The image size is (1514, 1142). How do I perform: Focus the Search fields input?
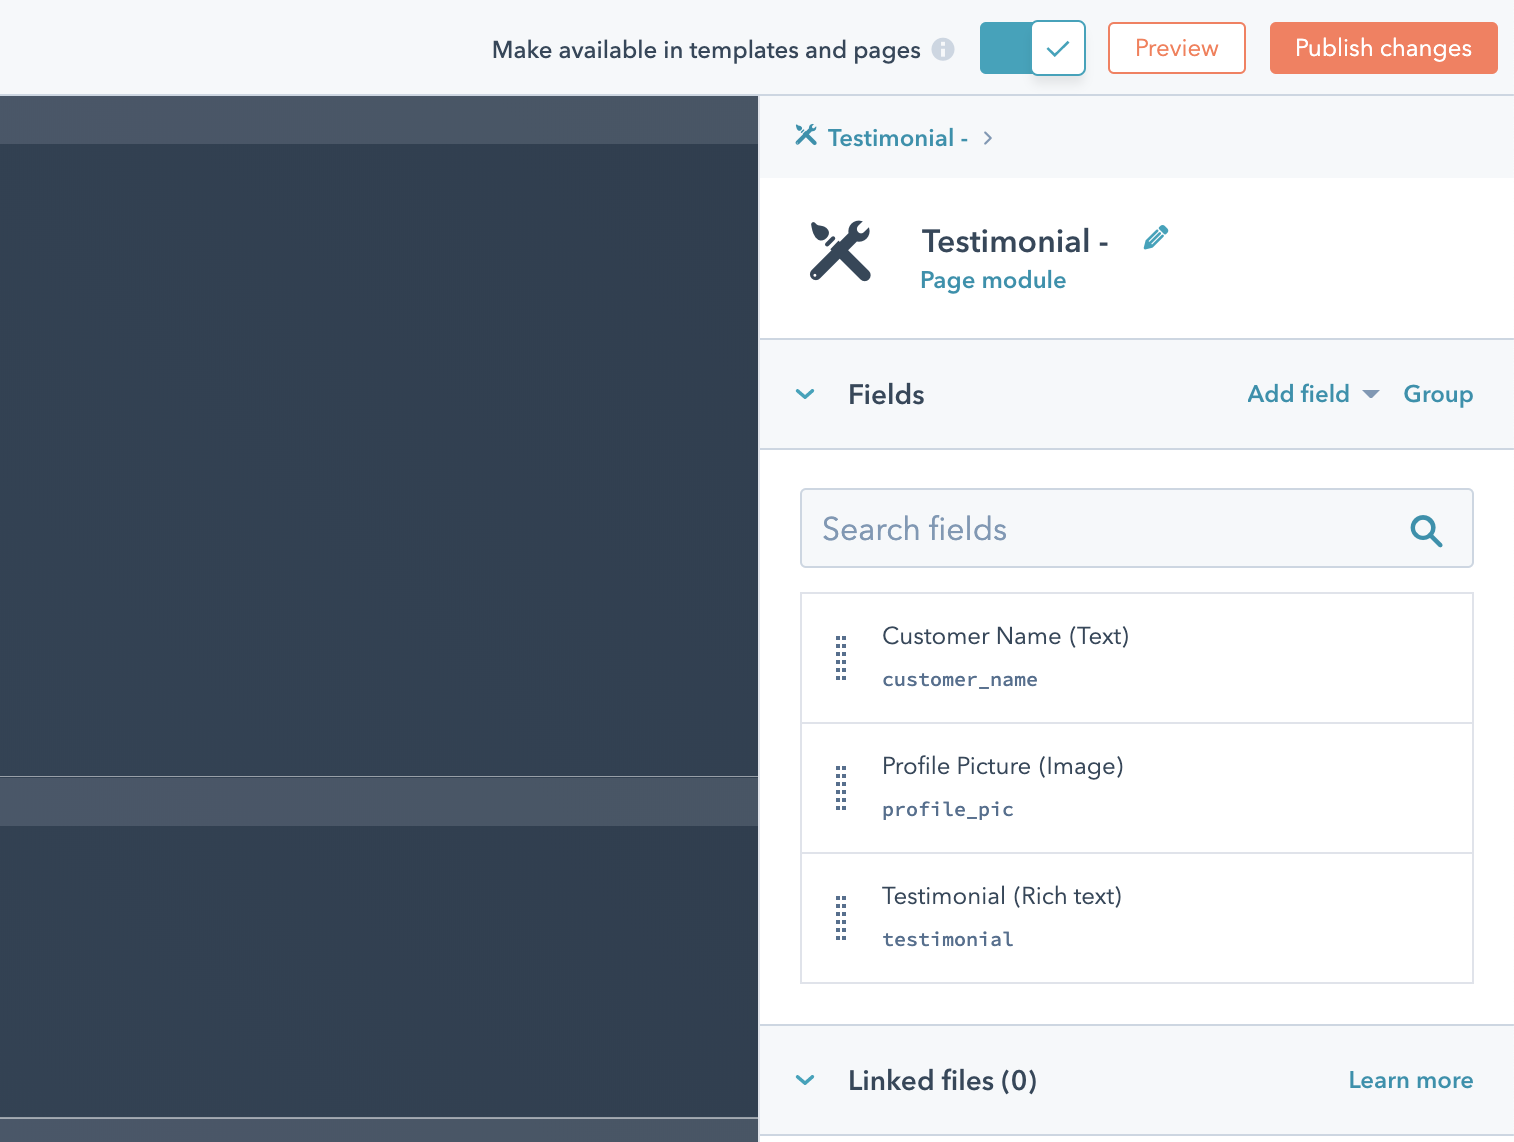[1136, 528]
